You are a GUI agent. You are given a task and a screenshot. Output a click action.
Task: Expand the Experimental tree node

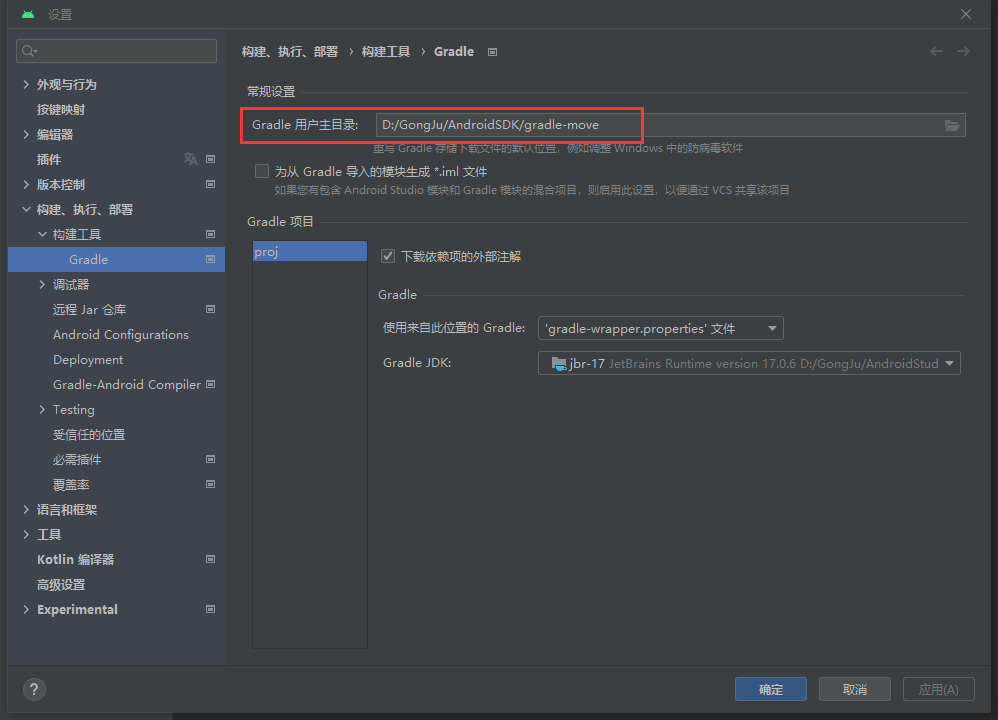click(x=26, y=609)
